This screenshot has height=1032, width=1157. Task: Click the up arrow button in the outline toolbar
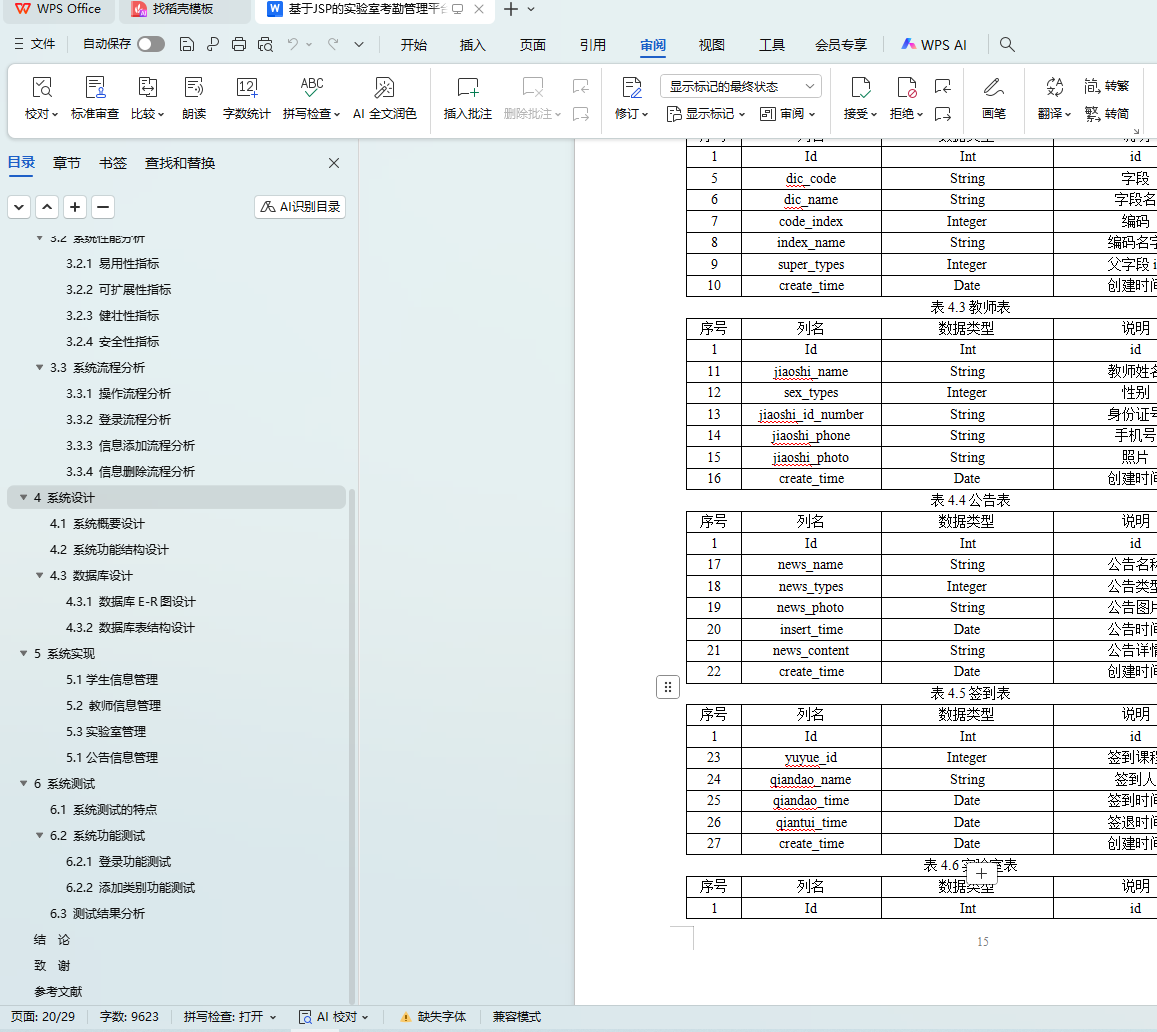(x=46, y=207)
